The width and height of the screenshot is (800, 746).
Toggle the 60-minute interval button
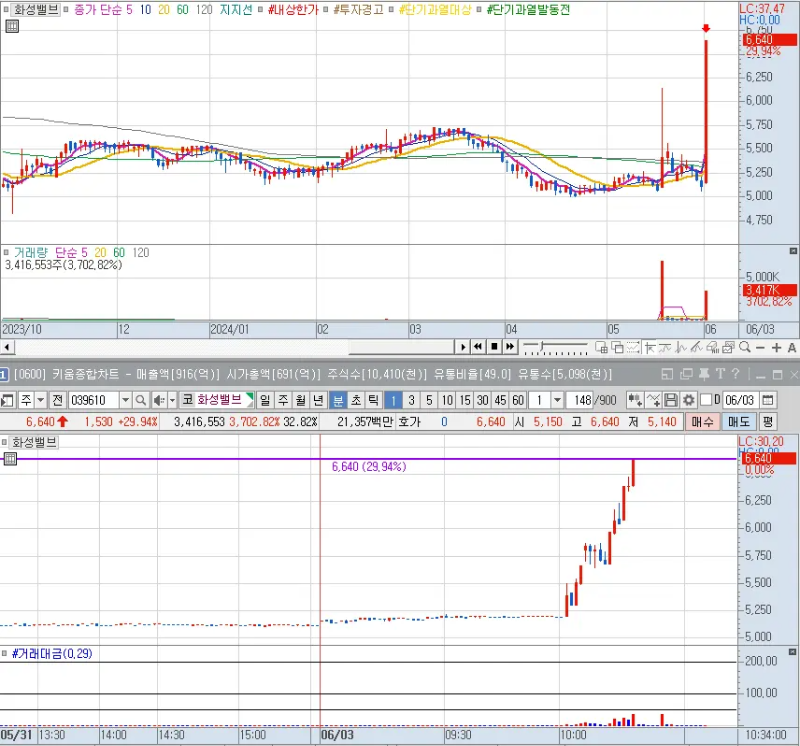[x=518, y=400]
